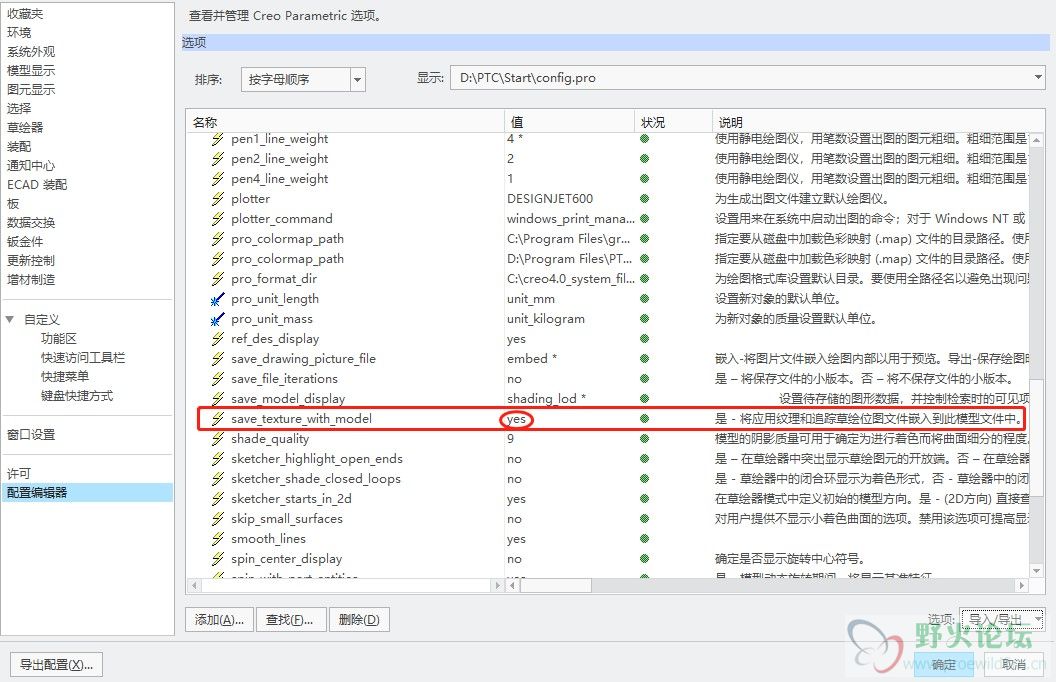Image resolution: width=1056 pixels, height=682 pixels.
Task: Open the 排序 sort order dropdown
Action: [303, 79]
